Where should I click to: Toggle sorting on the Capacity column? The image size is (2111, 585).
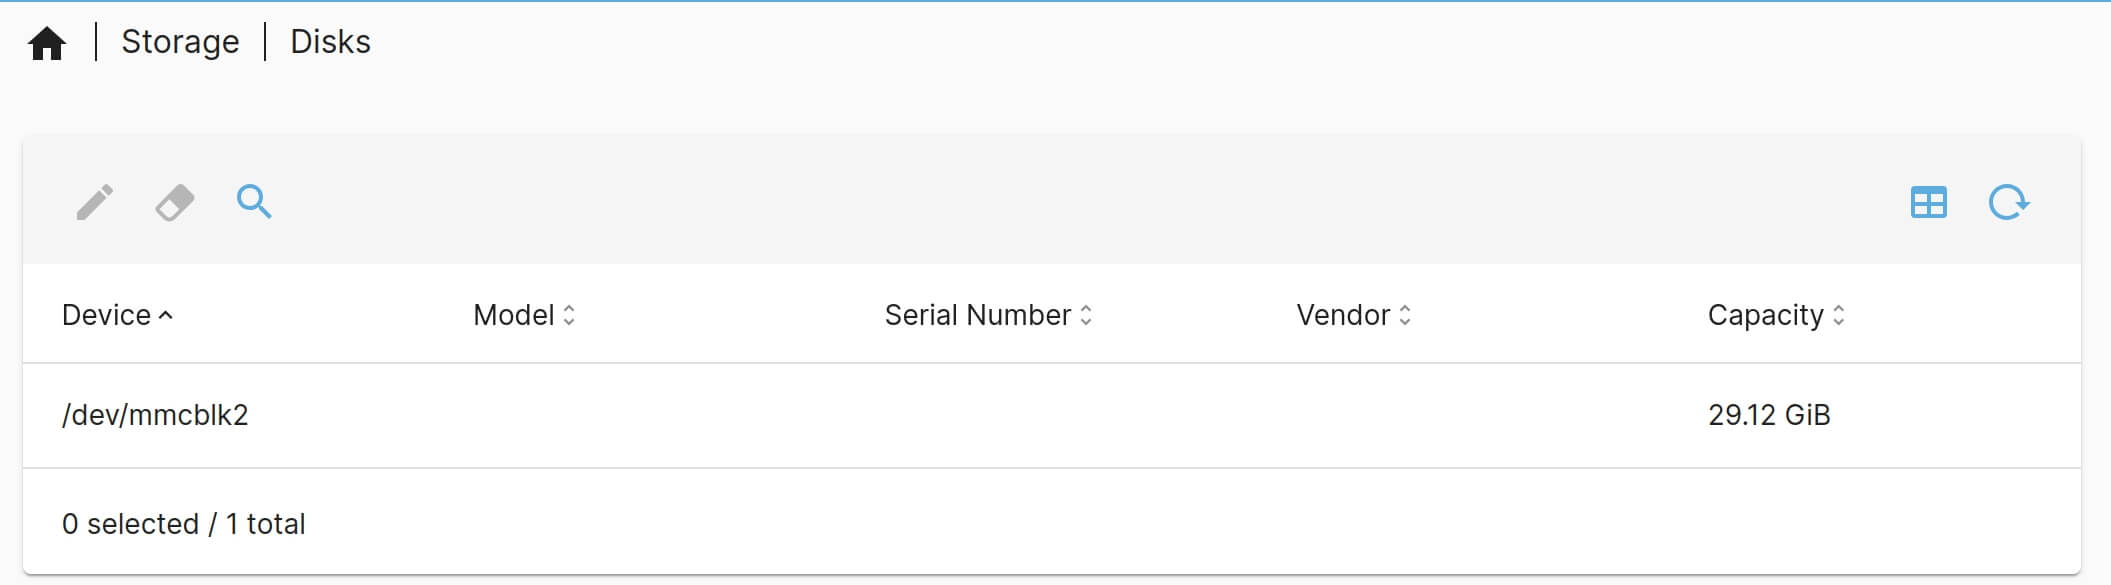[1840, 315]
